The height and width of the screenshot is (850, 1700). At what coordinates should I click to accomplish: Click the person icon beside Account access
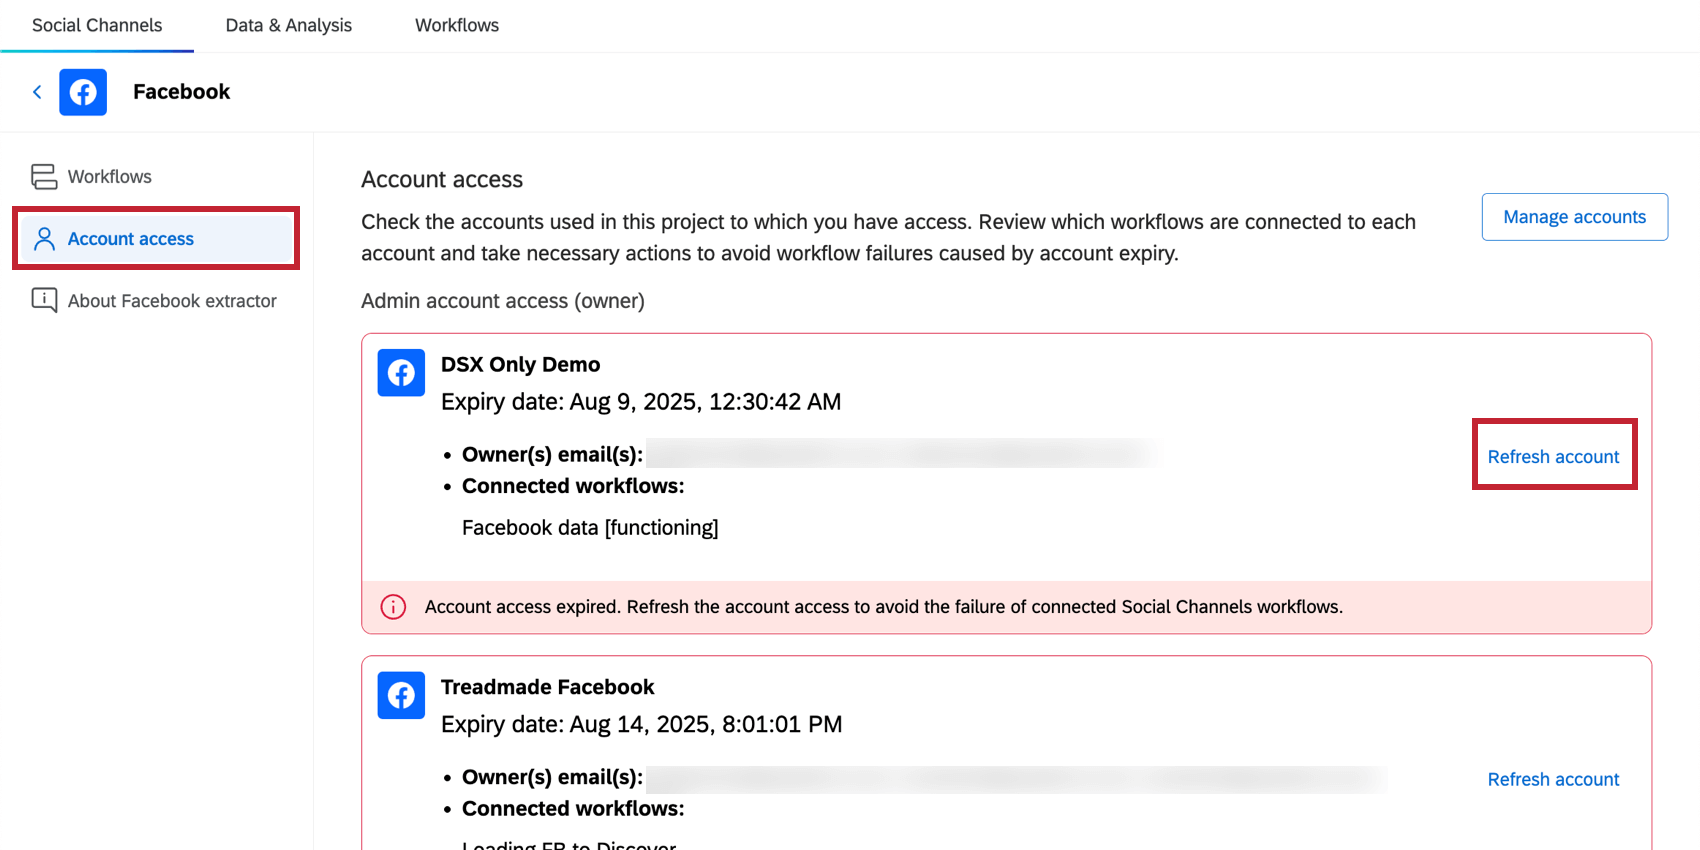click(44, 239)
